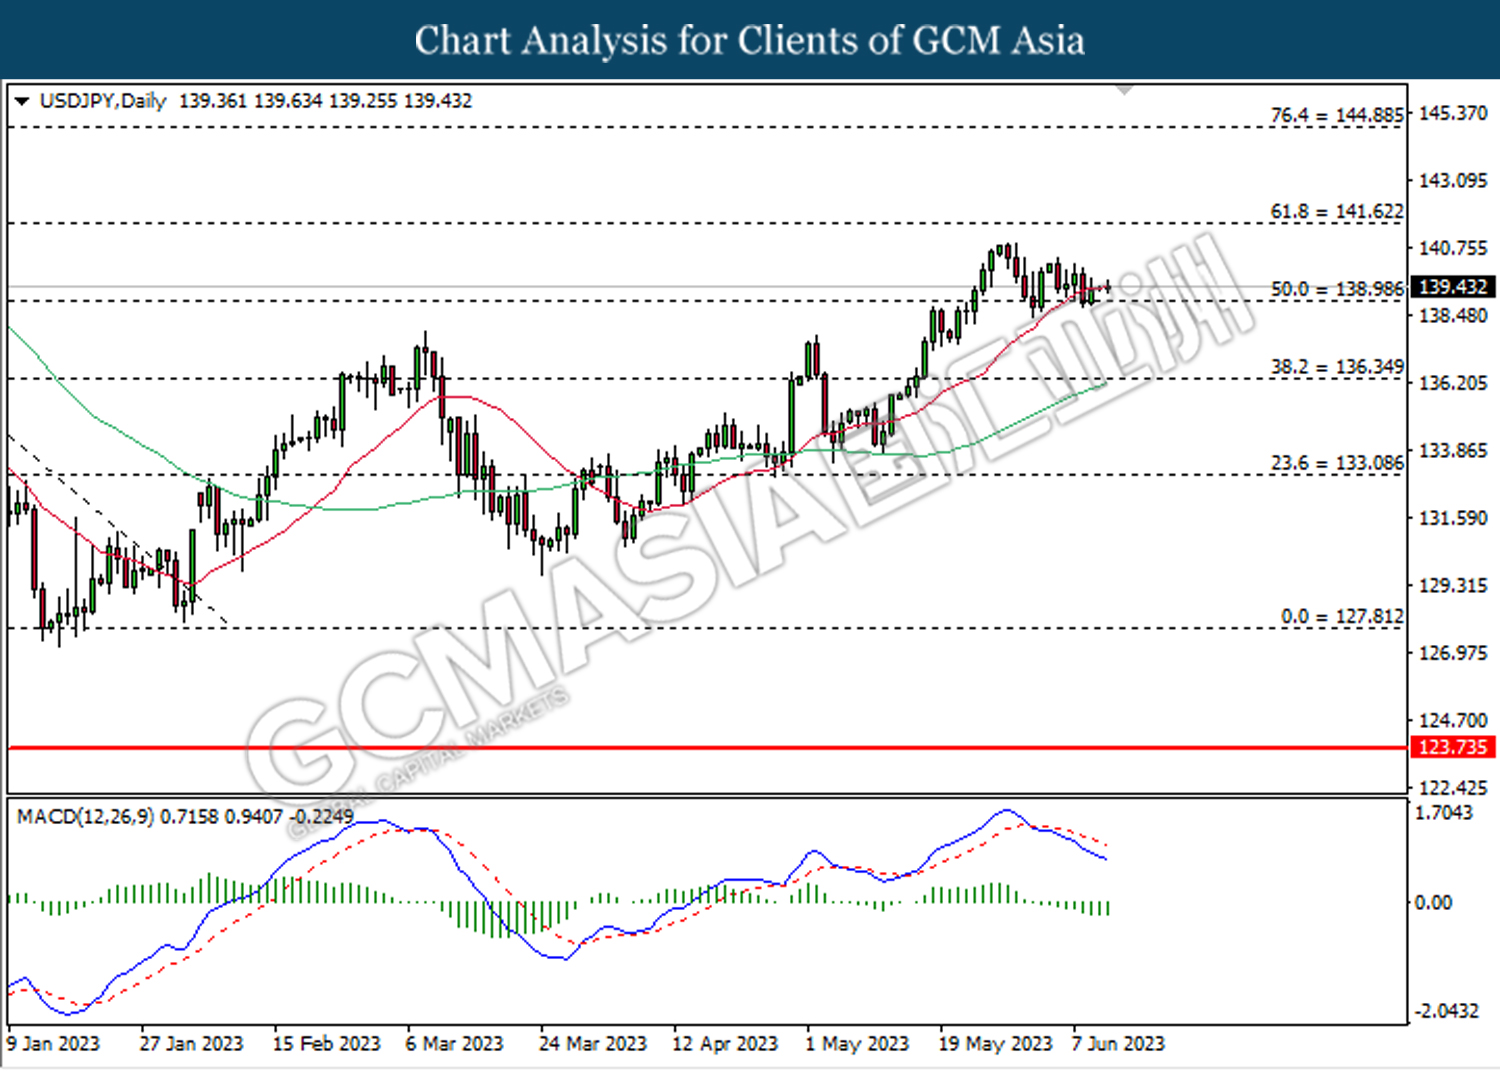
Task: Click the 143.095 price axis value
Action: pyautogui.click(x=1453, y=181)
